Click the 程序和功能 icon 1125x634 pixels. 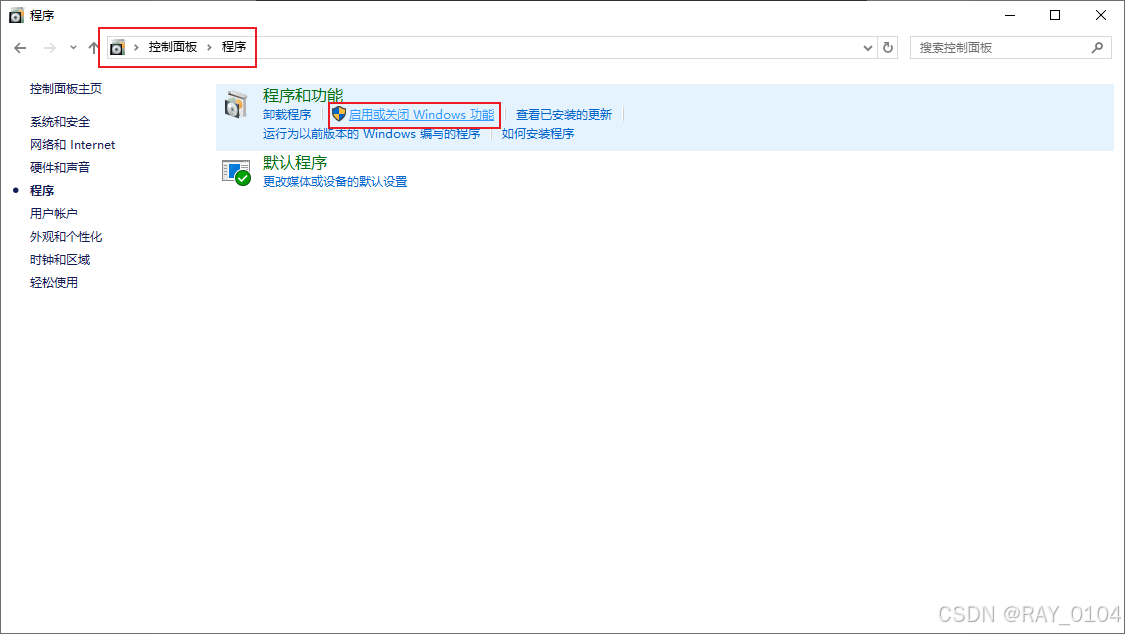[x=236, y=105]
